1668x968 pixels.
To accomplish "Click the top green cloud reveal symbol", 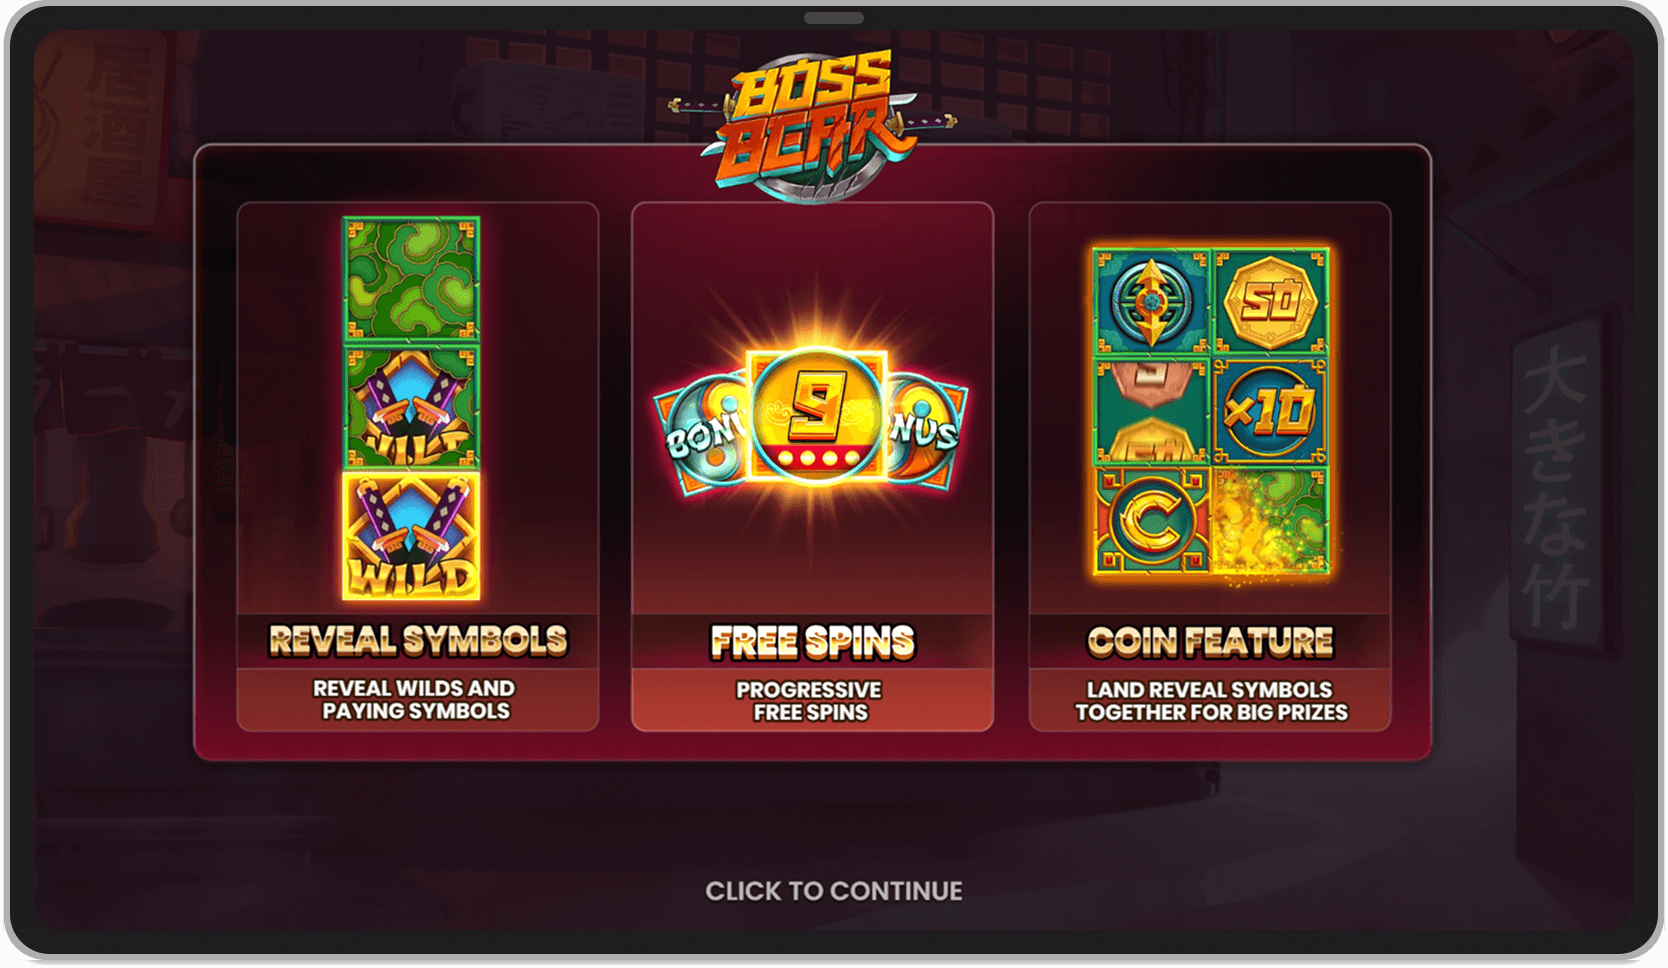I will (411, 280).
